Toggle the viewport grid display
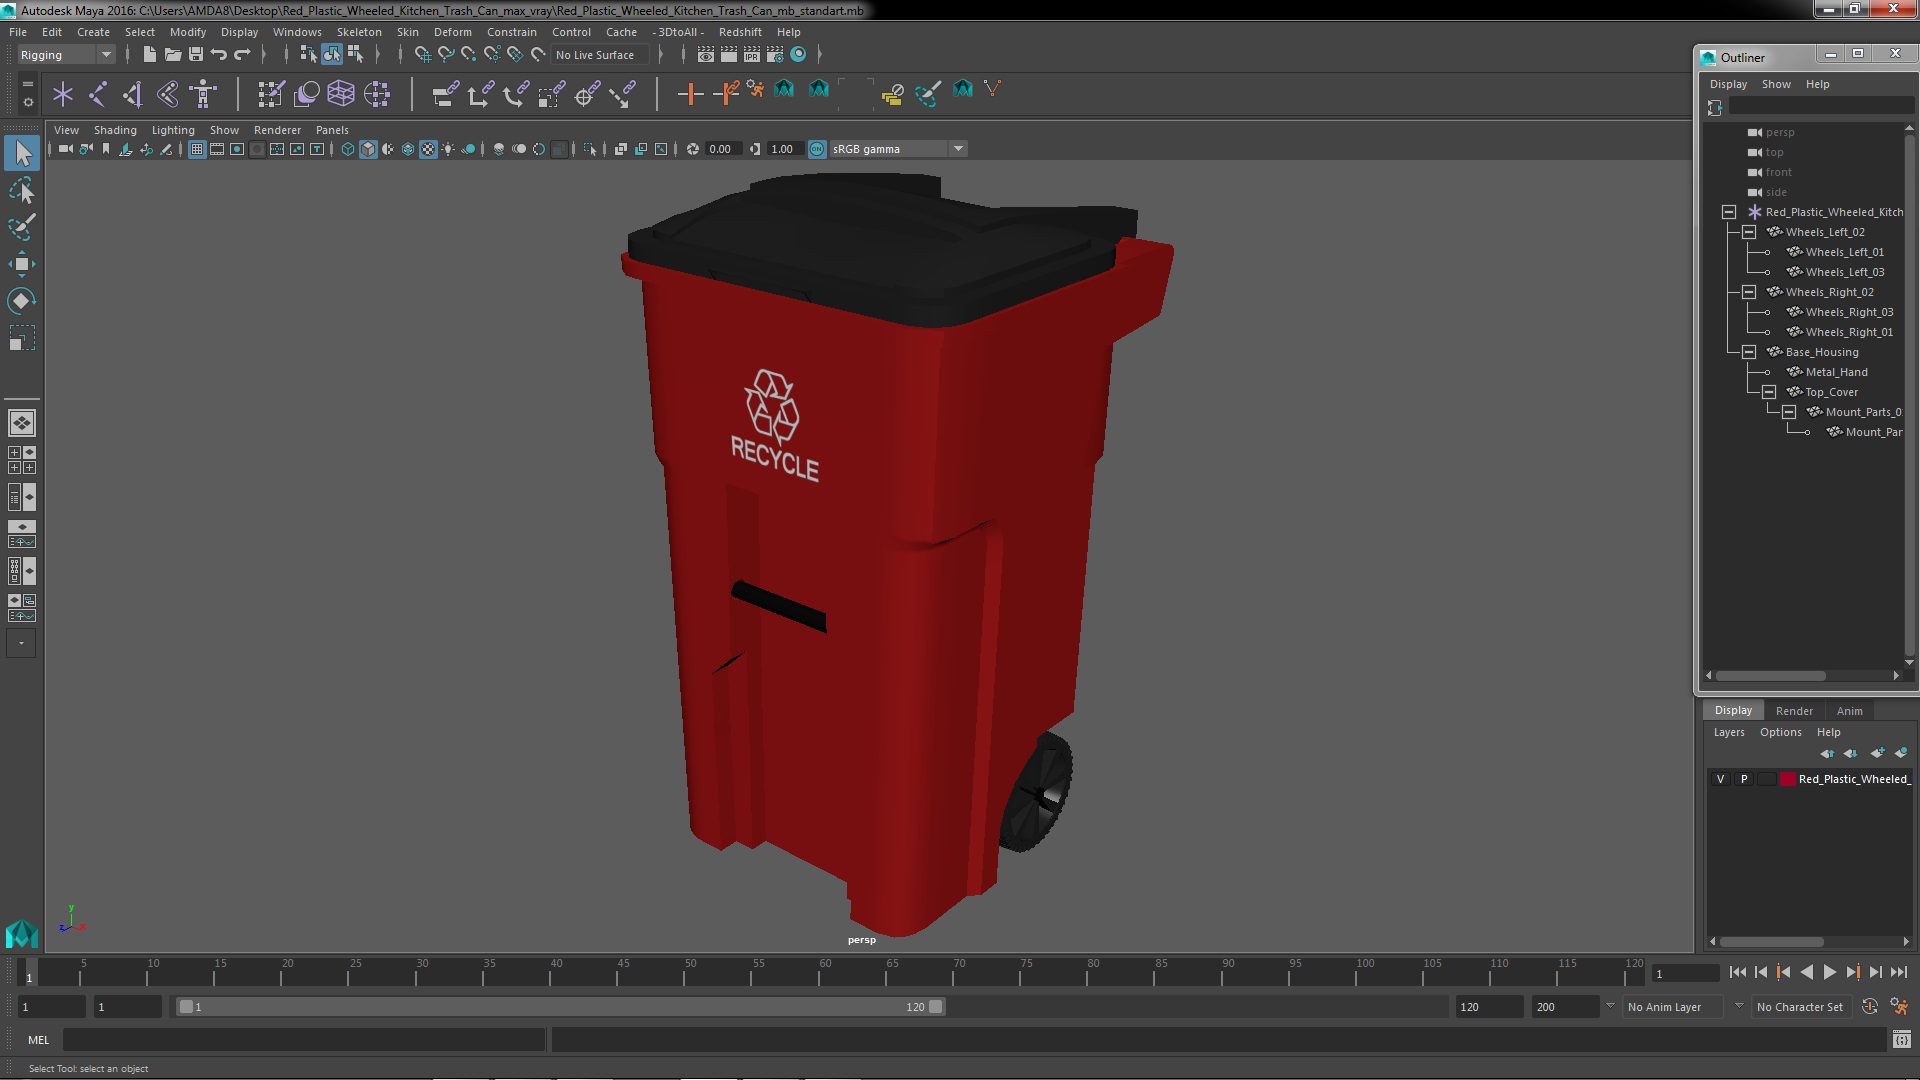This screenshot has width=1920, height=1080. [197, 149]
